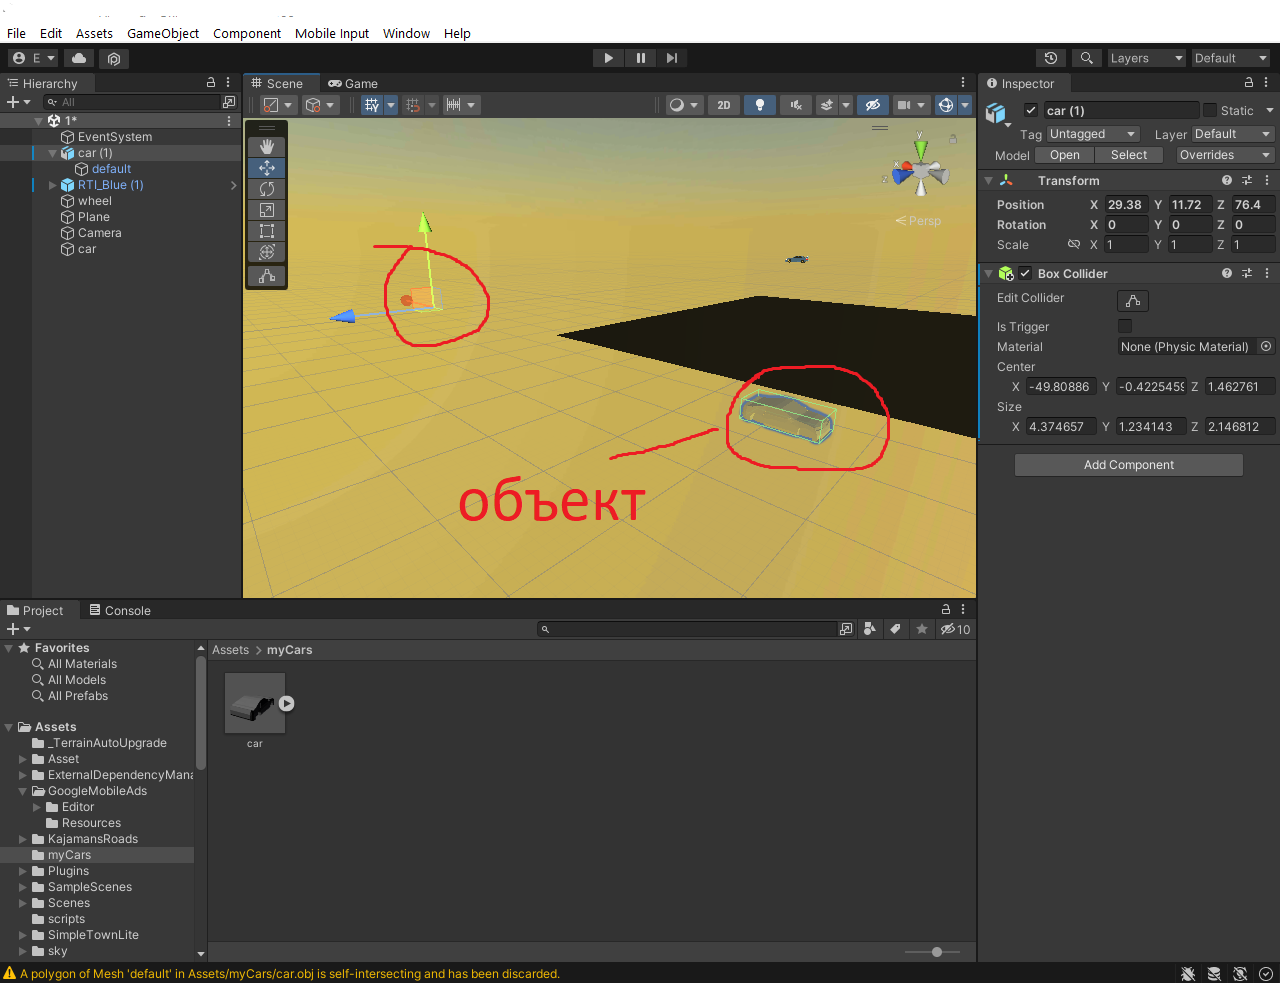Image resolution: width=1280 pixels, height=983 pixels.
Task: Select the Transform tool in Scene toolbar
Action: (267, 252)
